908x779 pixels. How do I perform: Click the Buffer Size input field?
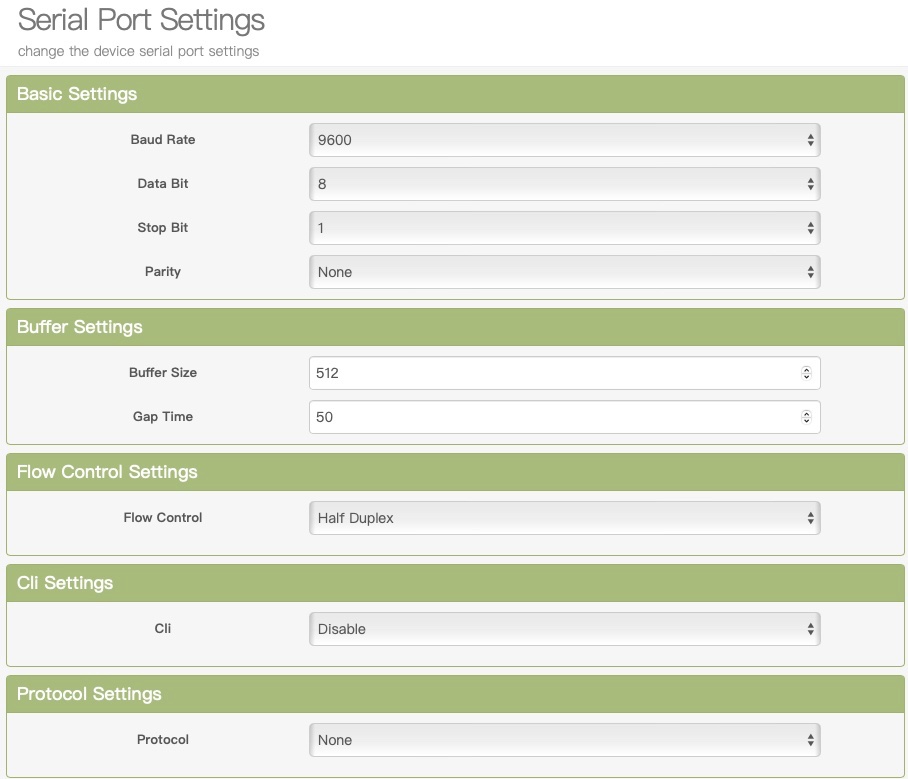(550, 373)
